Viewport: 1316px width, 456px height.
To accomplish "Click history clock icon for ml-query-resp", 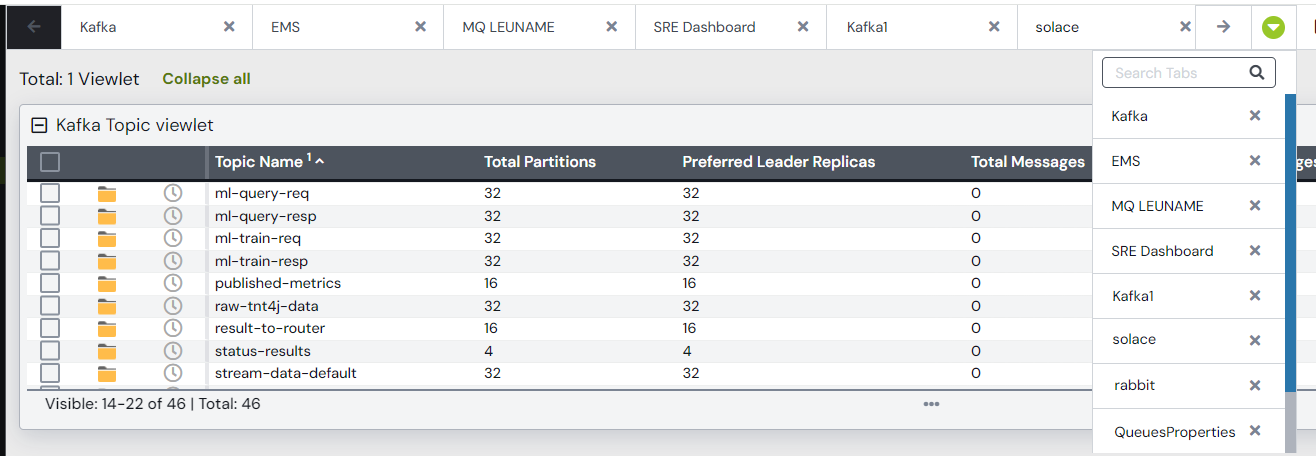I will (x=173, y=215).
